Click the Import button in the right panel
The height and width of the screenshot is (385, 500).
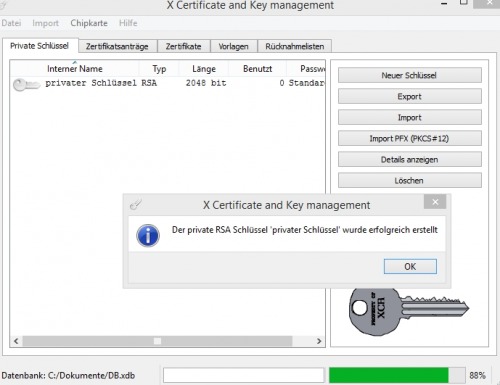click(x=410, y=117)
